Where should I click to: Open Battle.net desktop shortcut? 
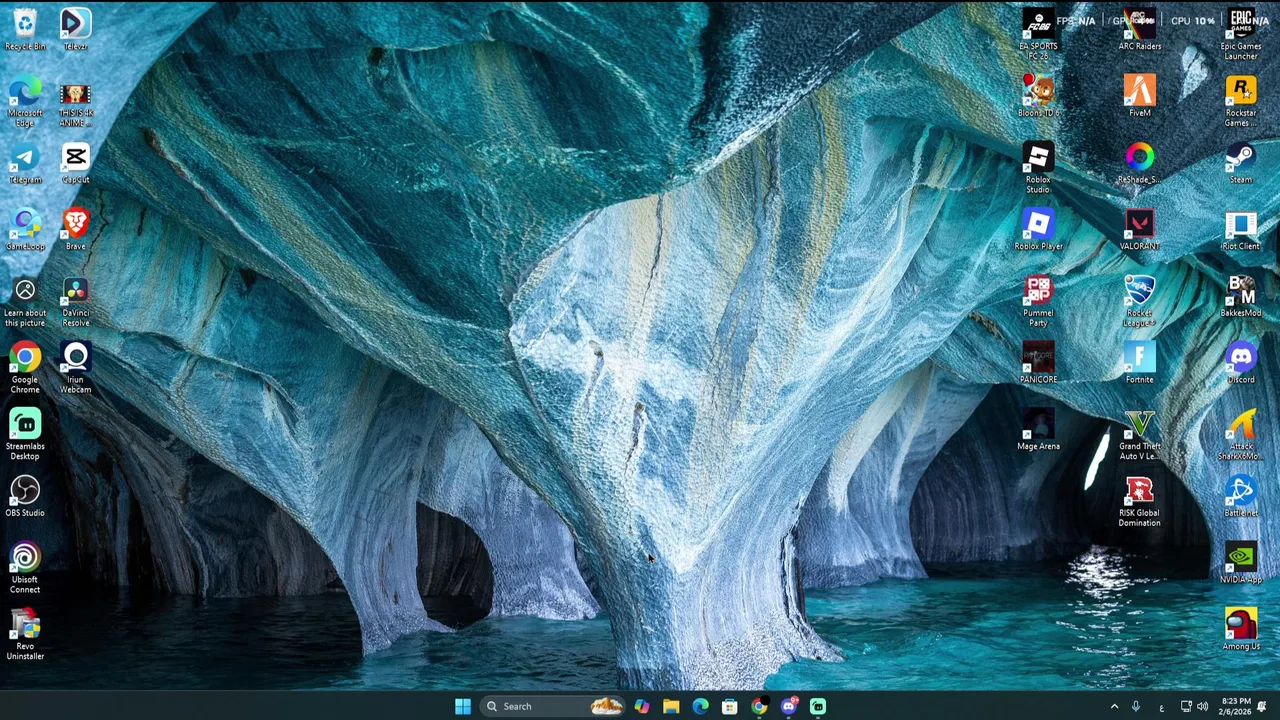(1240, 496)
